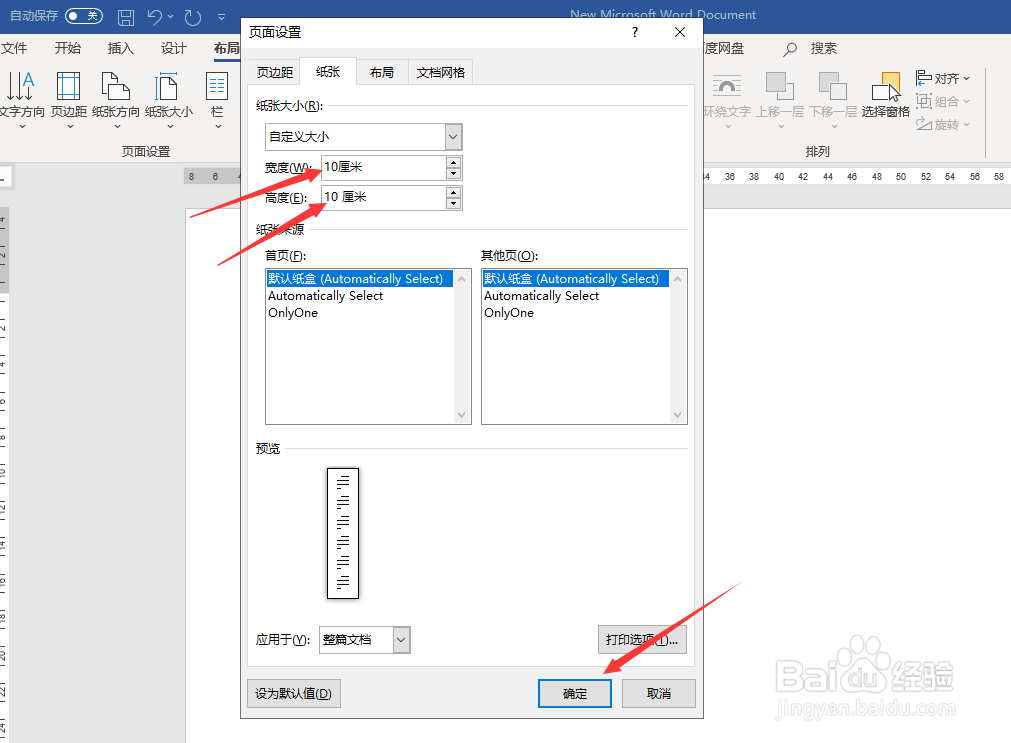Open the 组合 group dropdown
1011x743 pixels.
[x=943, y=101]
